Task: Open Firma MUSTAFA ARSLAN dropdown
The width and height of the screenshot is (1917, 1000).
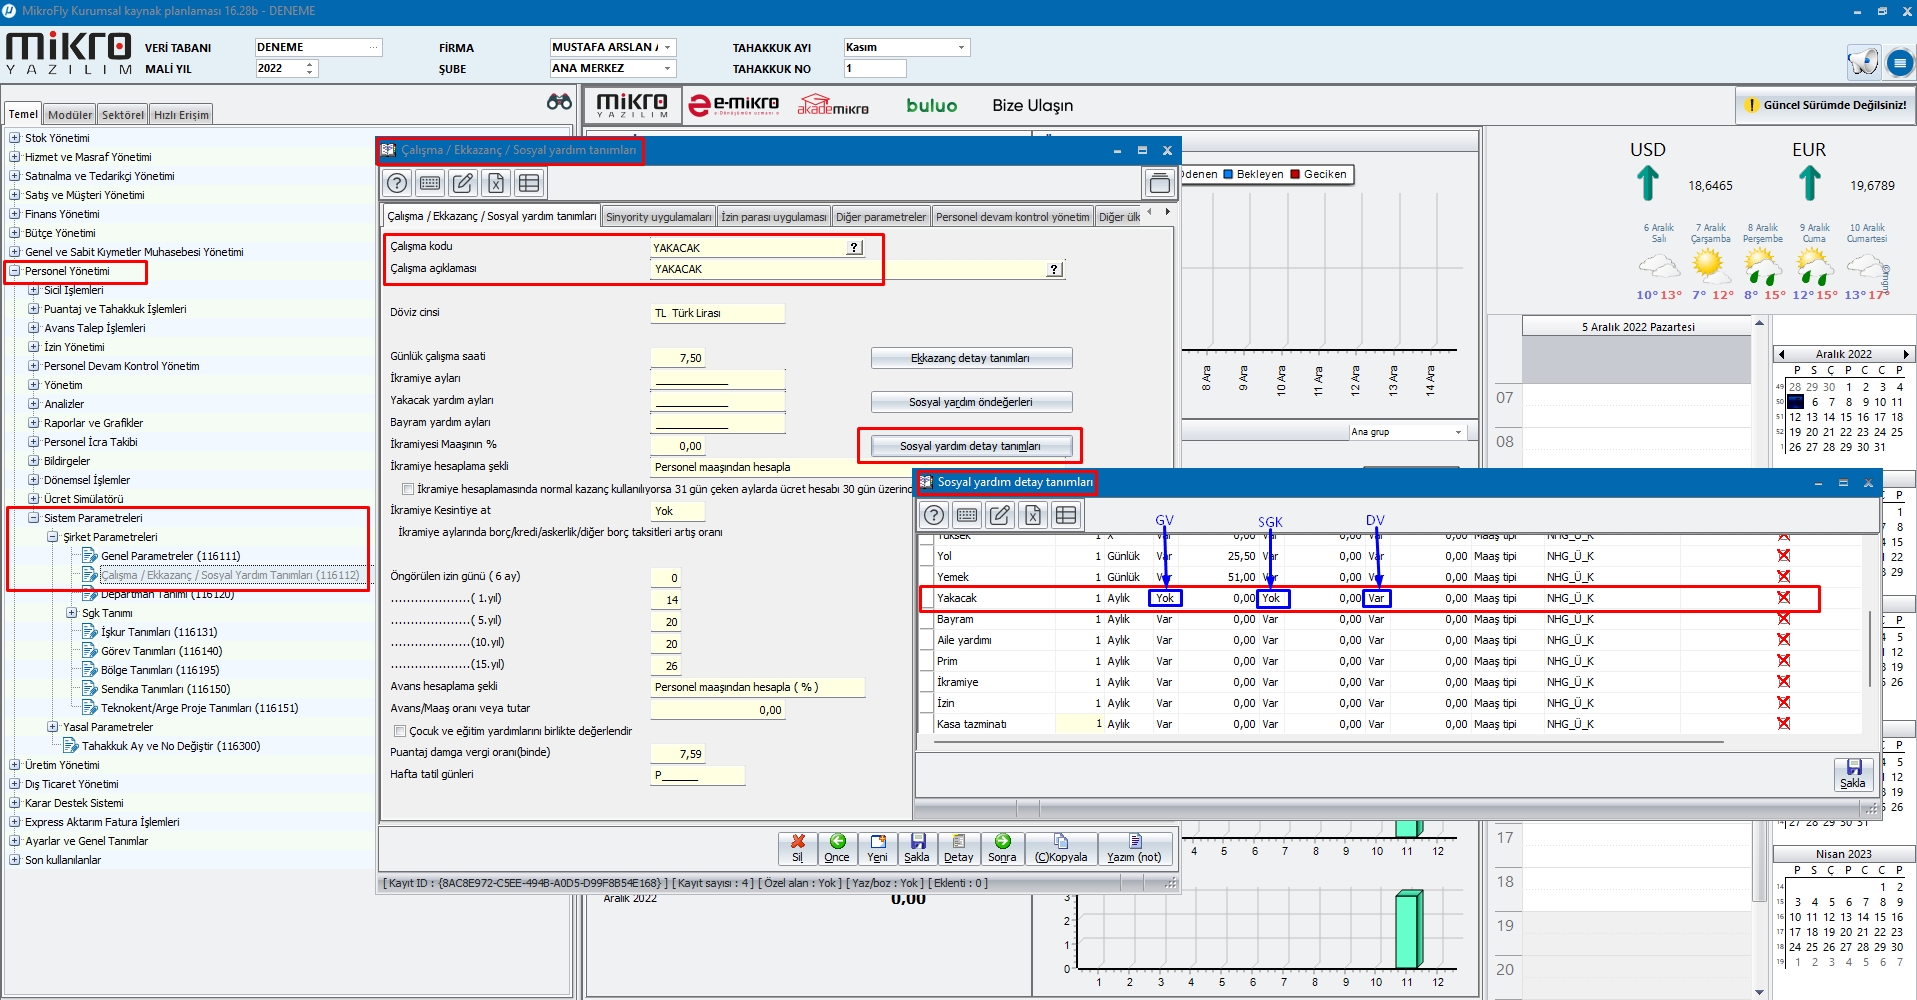Action: point(668,47)
